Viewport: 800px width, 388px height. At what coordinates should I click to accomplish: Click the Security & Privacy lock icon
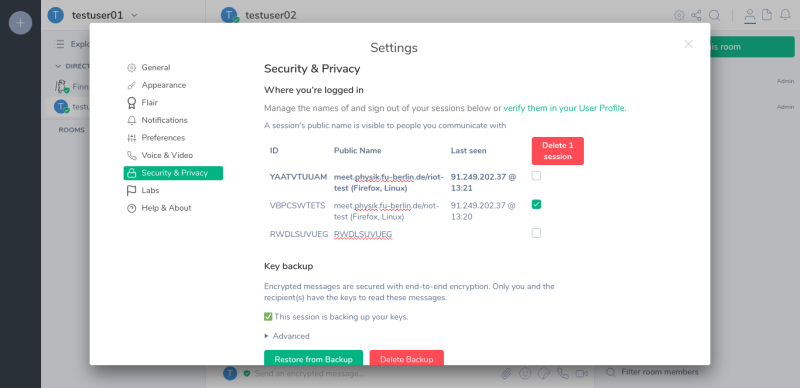[x=132, y=173]
